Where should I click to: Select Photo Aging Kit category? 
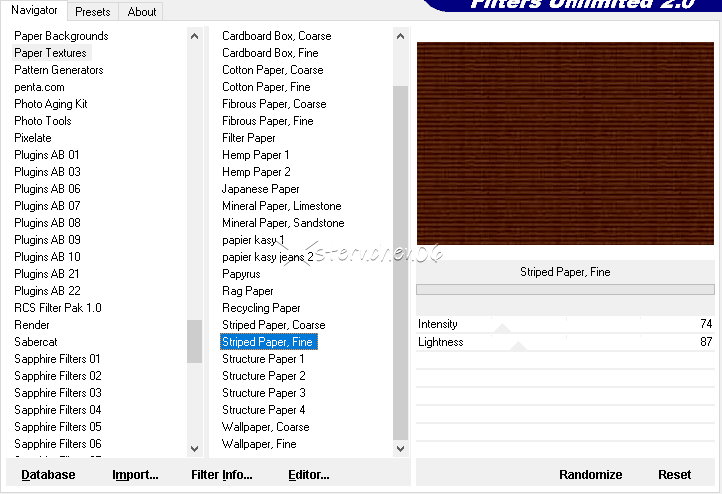click(x=51, y=104)
